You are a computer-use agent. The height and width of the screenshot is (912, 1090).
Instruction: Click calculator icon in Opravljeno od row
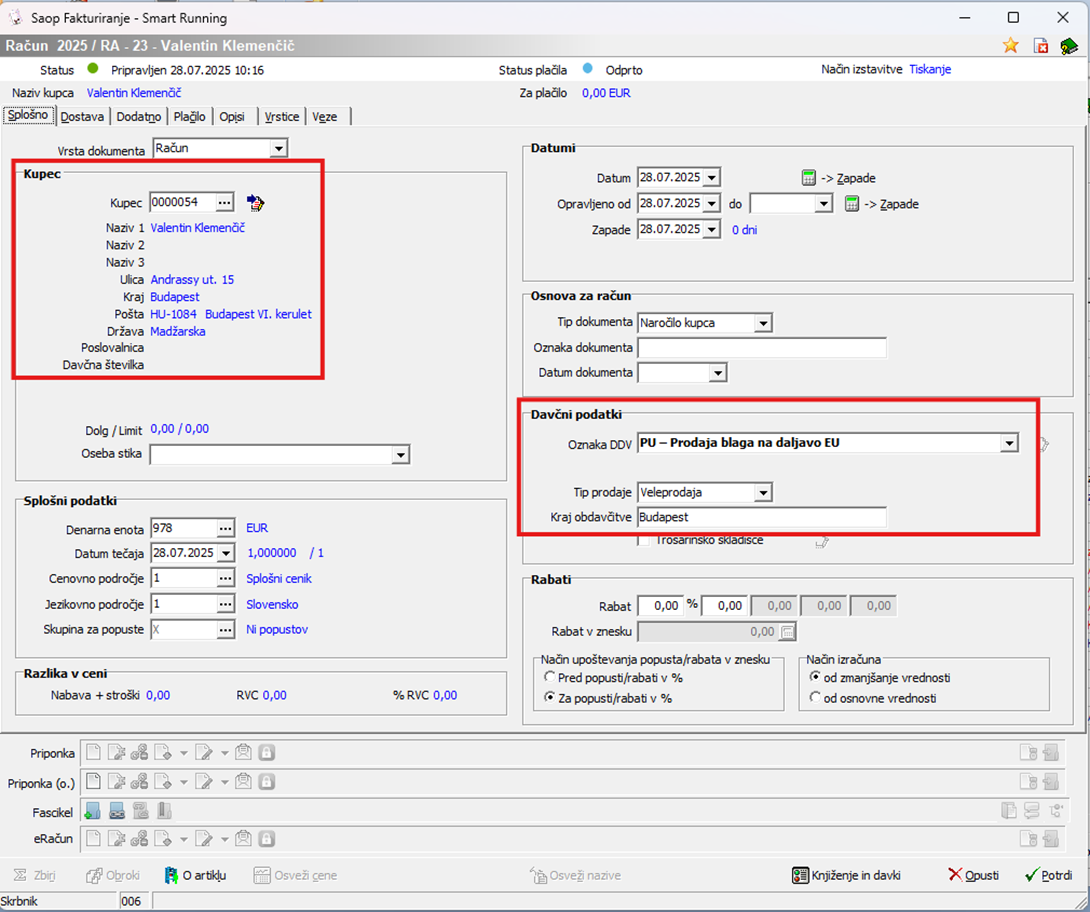click(x=852, y=204)
